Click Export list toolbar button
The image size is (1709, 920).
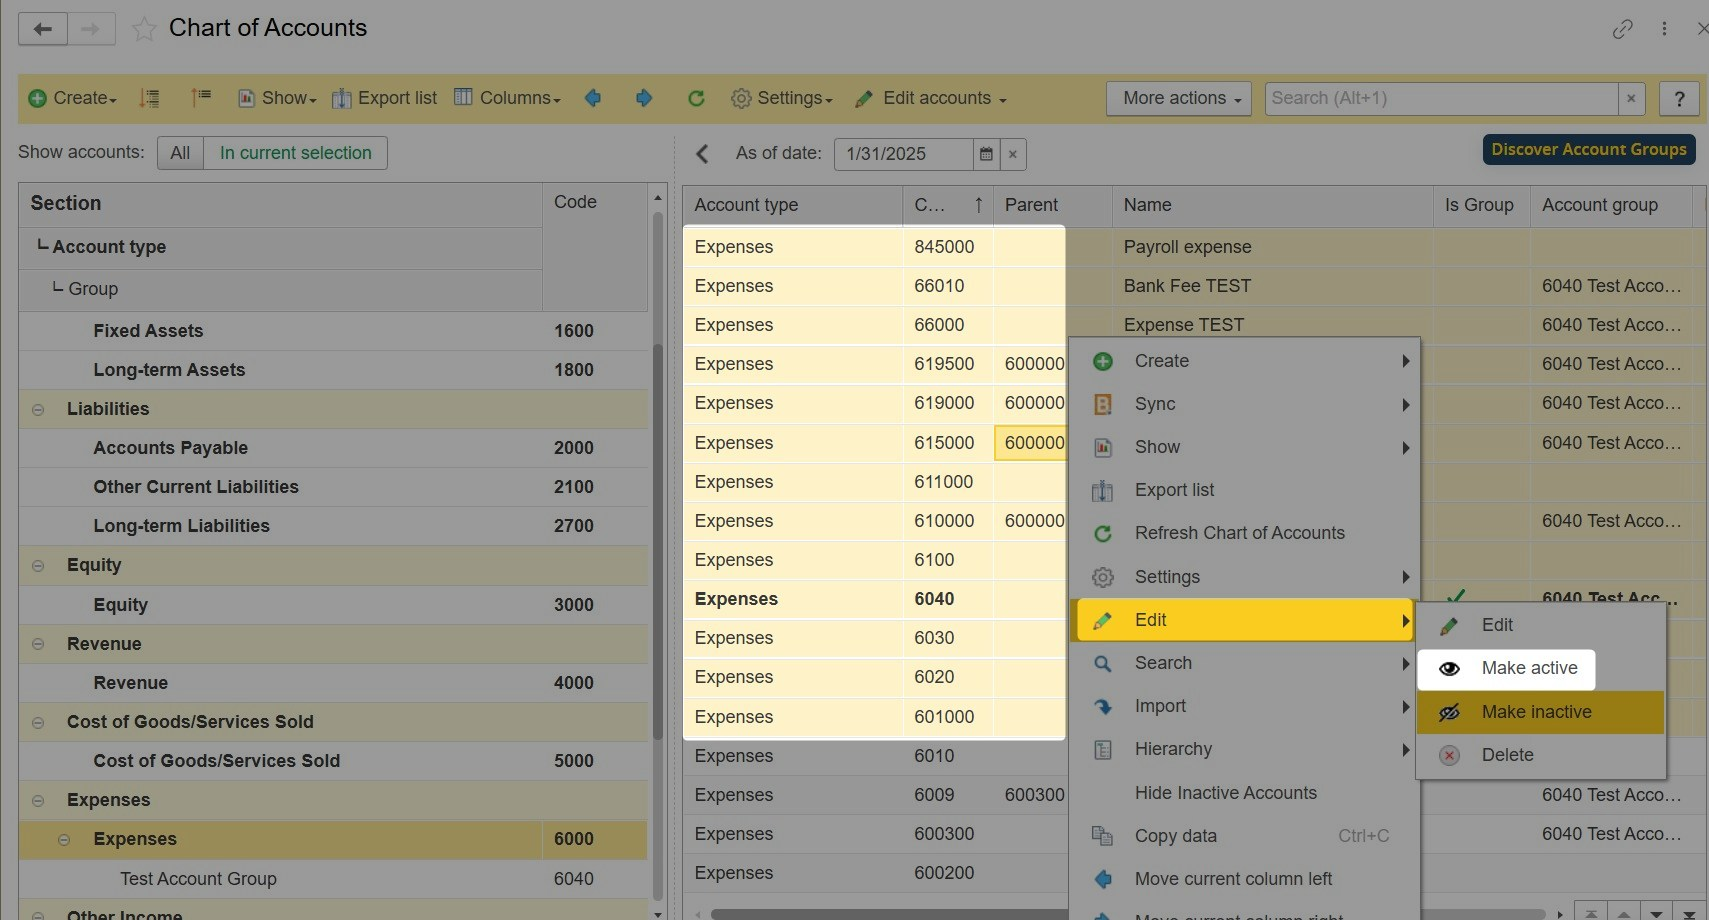[x=385, y=98]
